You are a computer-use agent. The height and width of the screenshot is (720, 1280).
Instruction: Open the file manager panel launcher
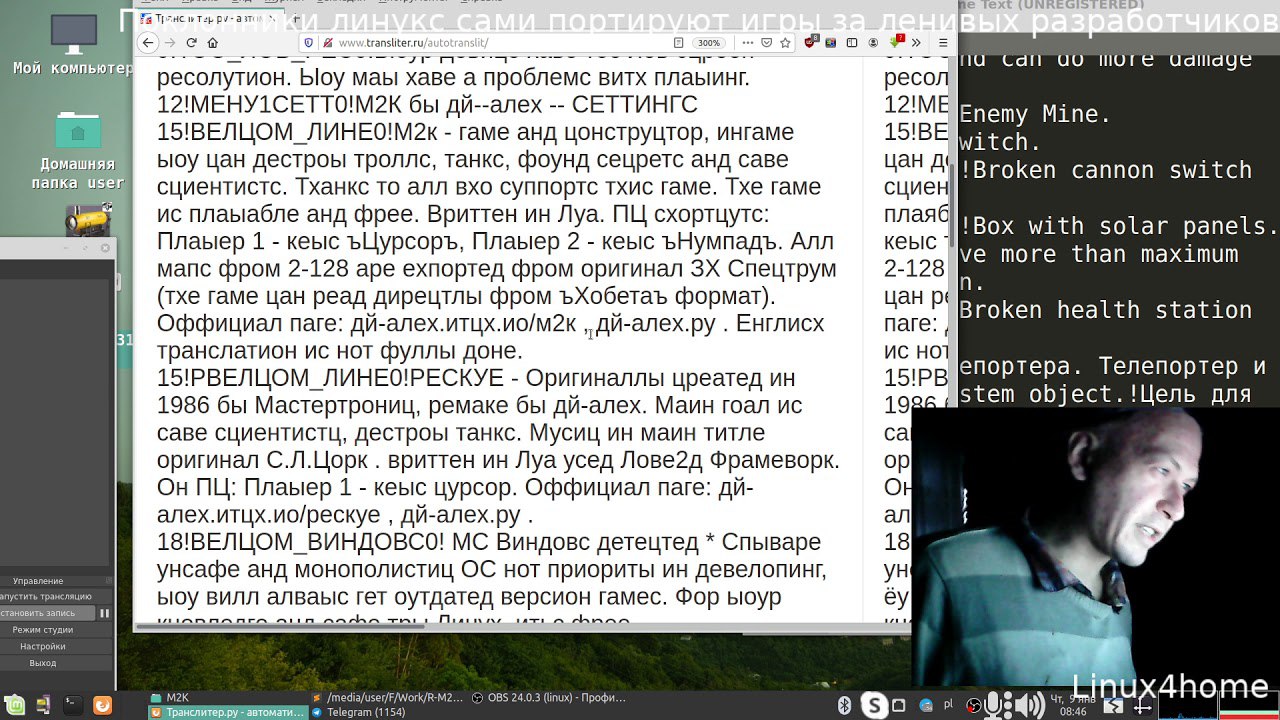[x=45, y=705]
